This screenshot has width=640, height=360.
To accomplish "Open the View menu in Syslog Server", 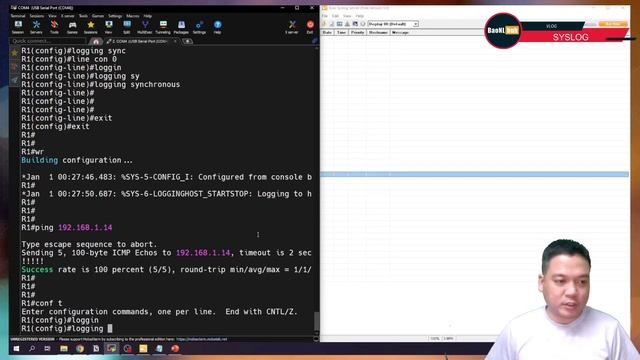I will click(347, 16).
